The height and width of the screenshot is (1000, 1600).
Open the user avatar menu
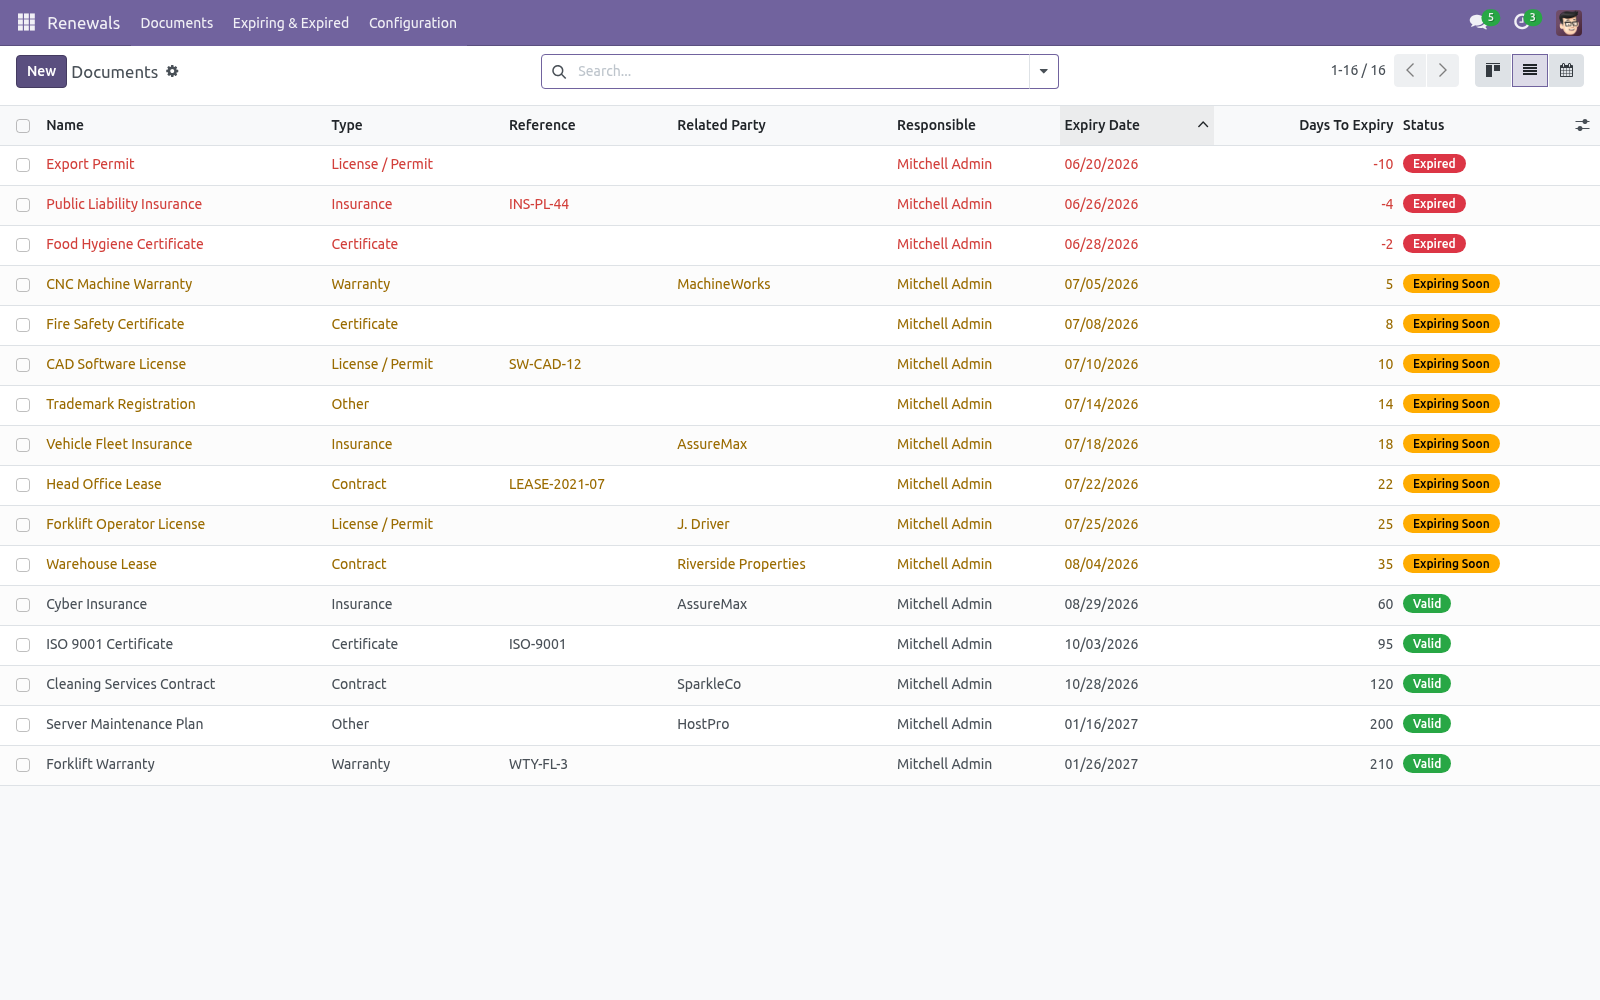tap(1569, 22)
